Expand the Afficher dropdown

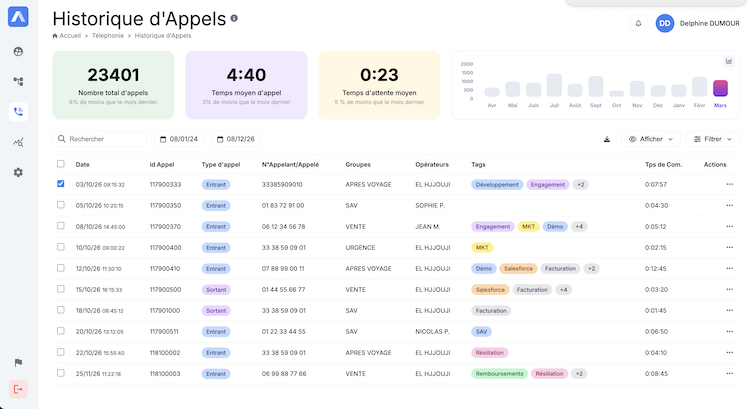click(652, 139)
